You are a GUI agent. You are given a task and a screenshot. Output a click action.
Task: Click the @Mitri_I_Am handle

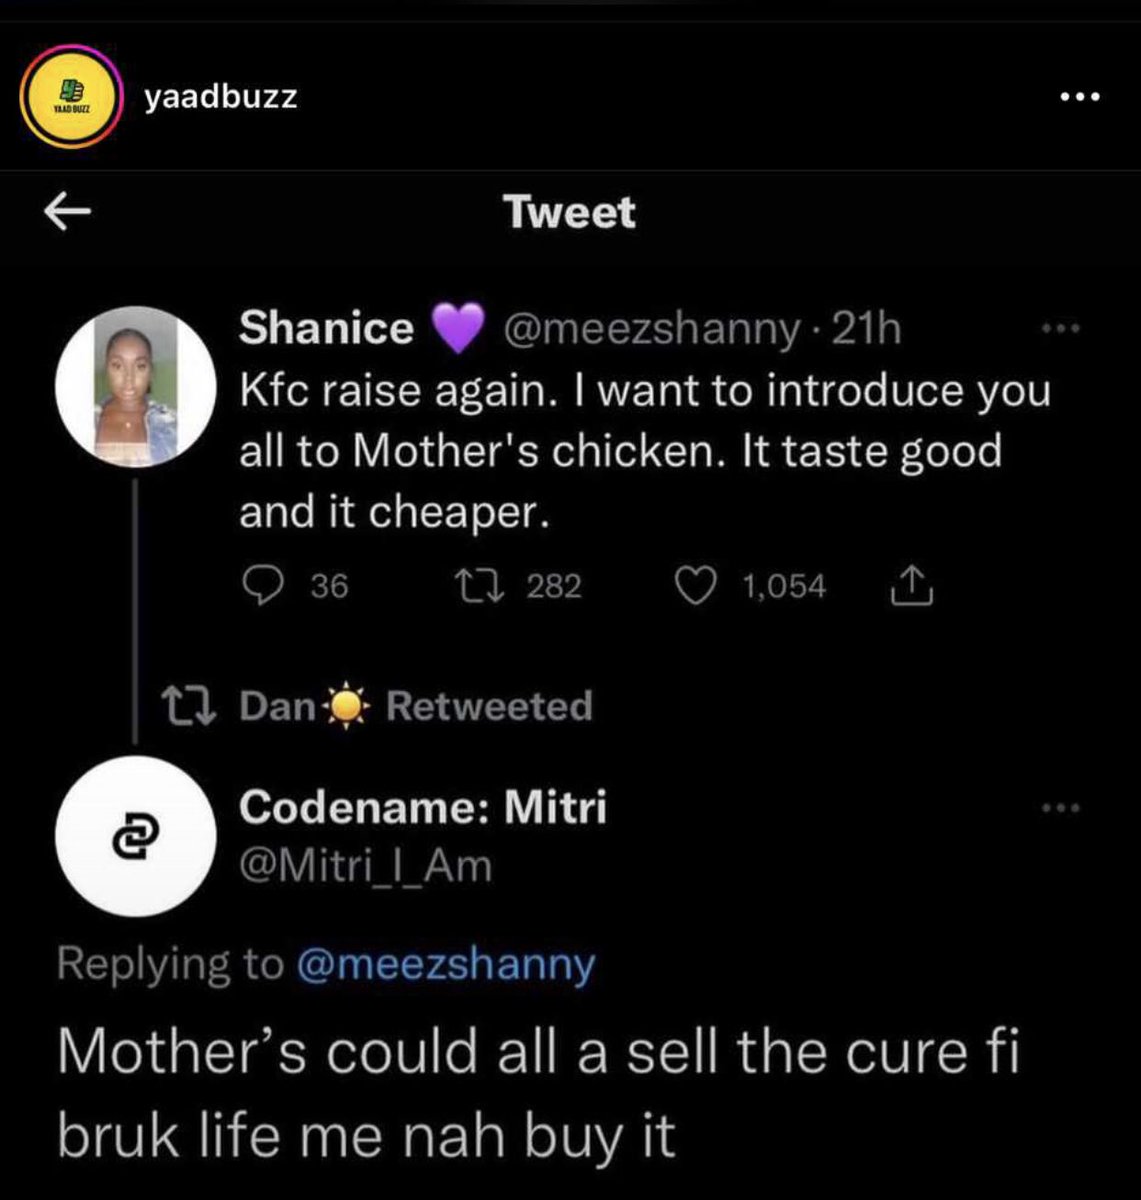365,866
